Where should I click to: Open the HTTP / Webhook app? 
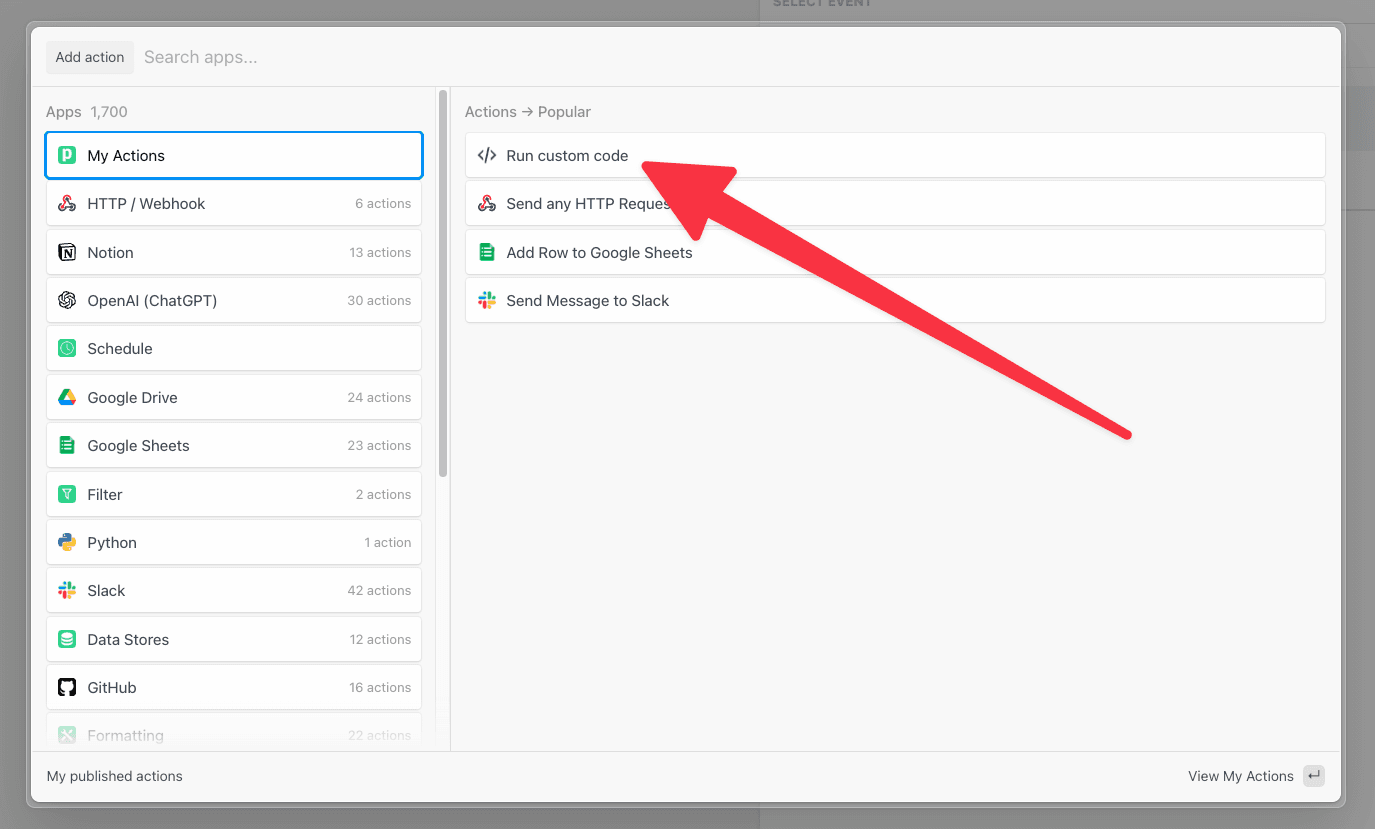pos(234,203)
